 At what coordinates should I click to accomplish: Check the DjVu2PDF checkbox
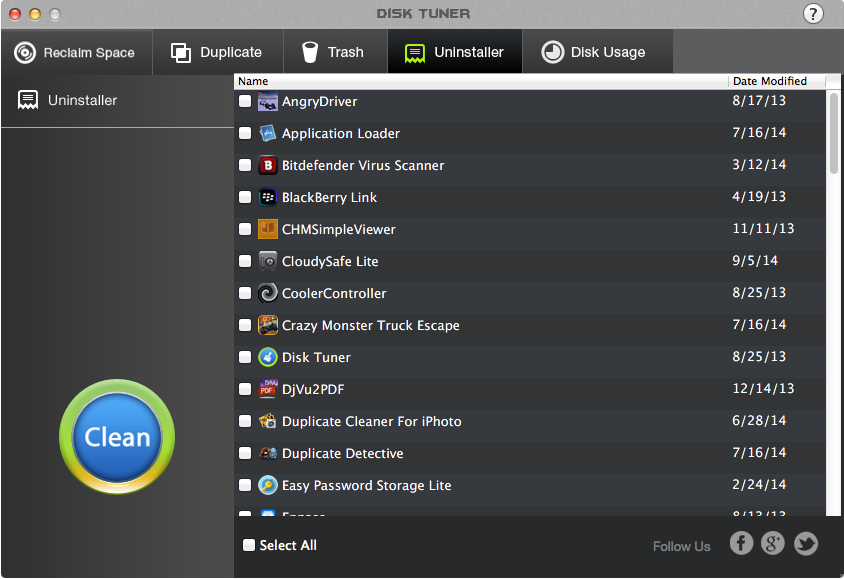[245, 389]
